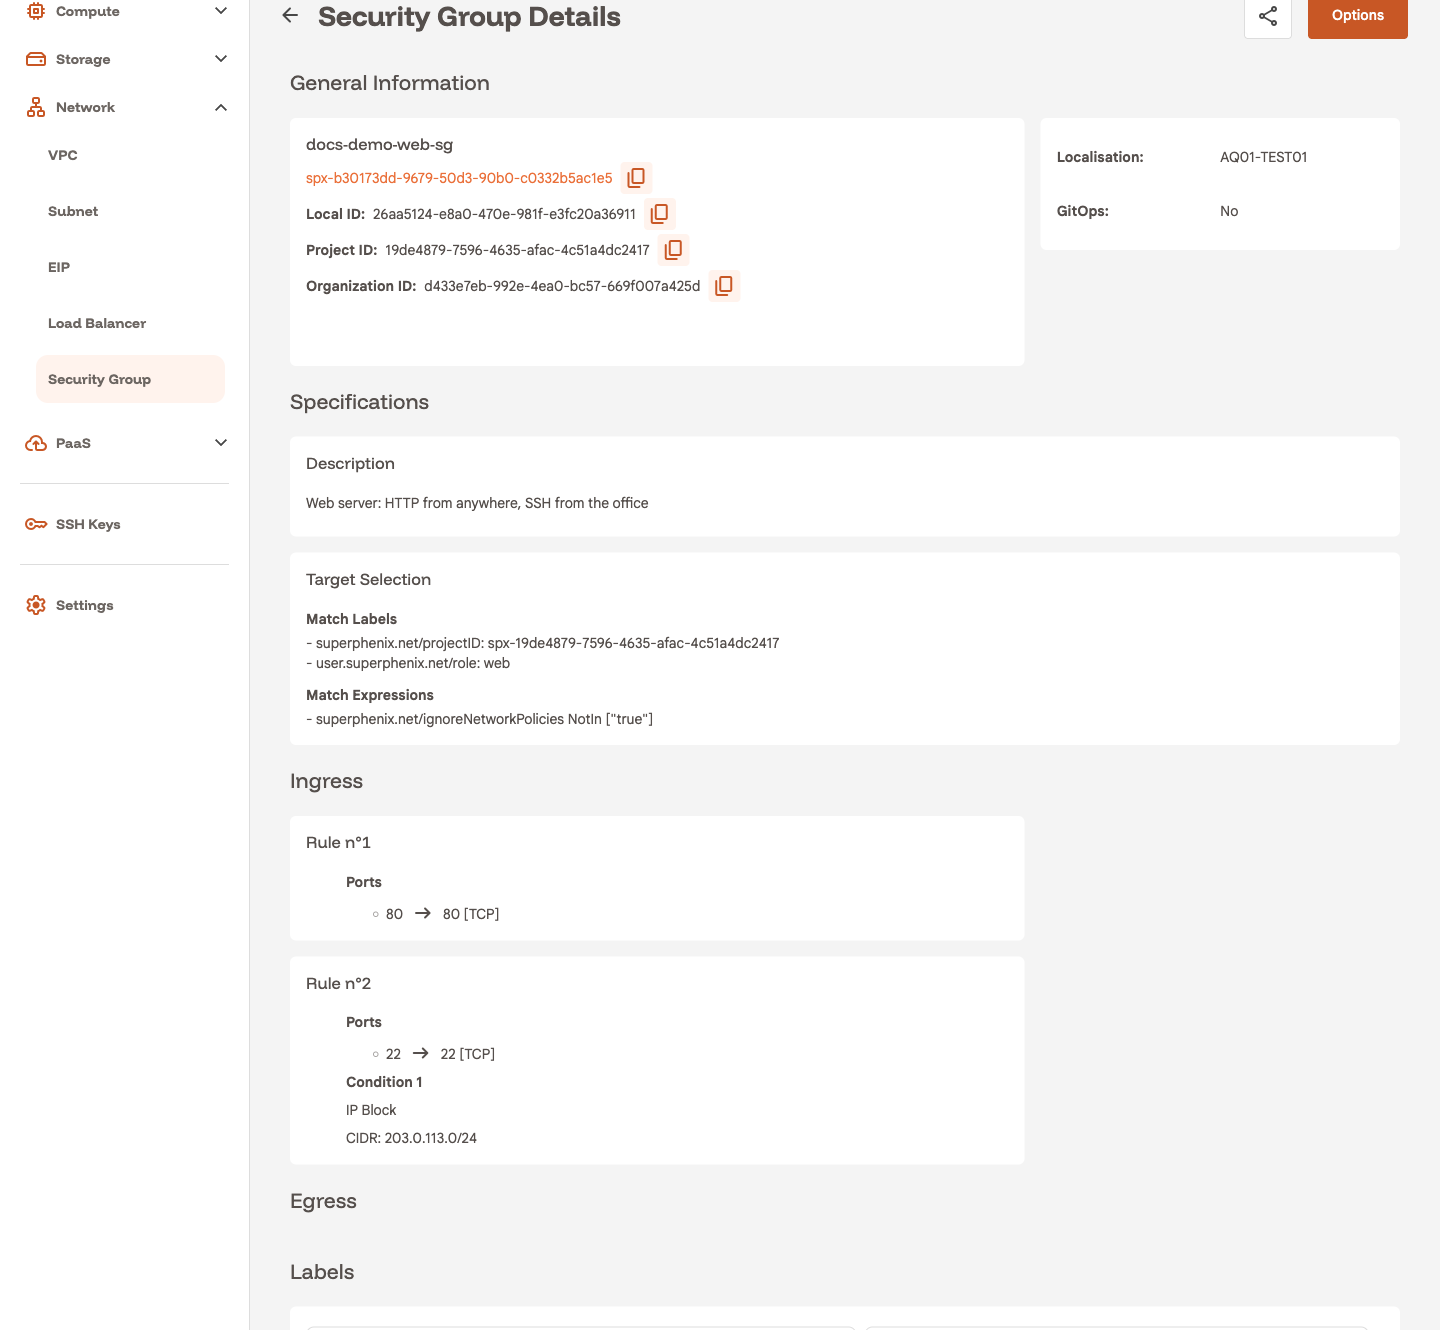This screenshot has height=1330, width=1440.
Task: Copy the Local ID value
Action: tap(660, 214)
